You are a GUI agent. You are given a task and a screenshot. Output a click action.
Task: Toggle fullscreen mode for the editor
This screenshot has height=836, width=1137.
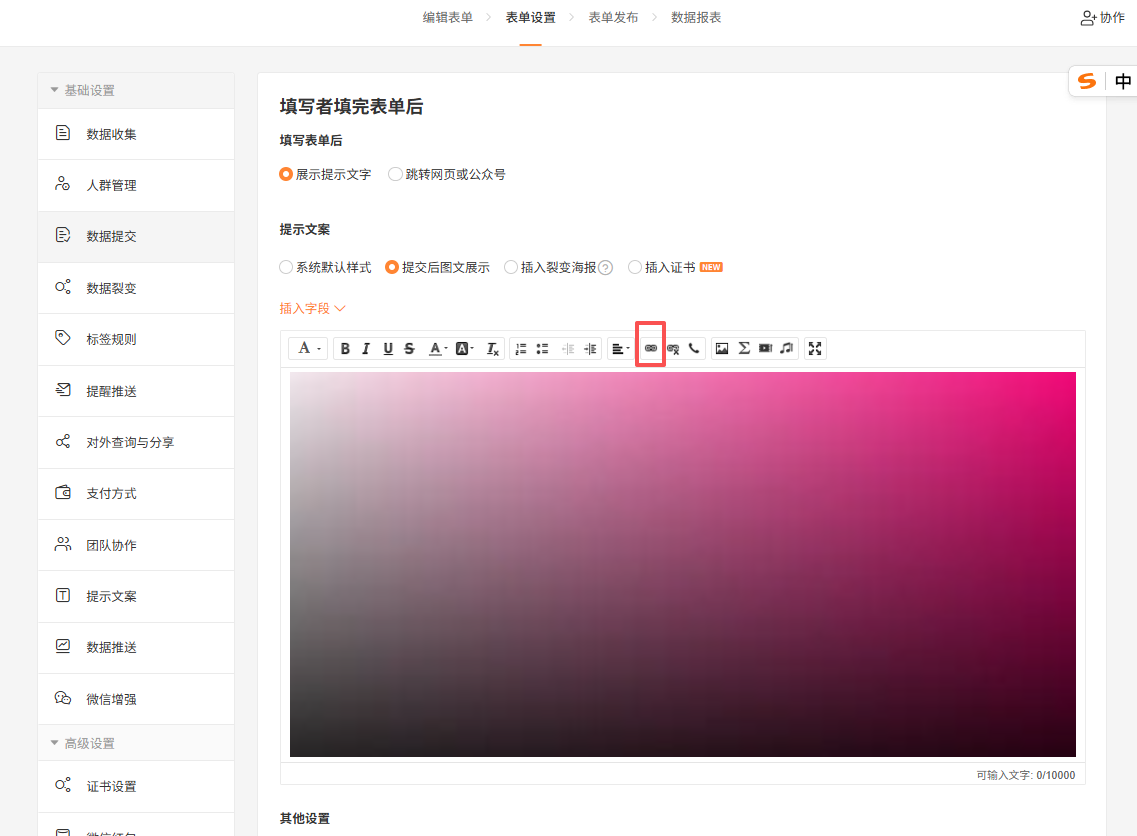click(x=815, y=349)
